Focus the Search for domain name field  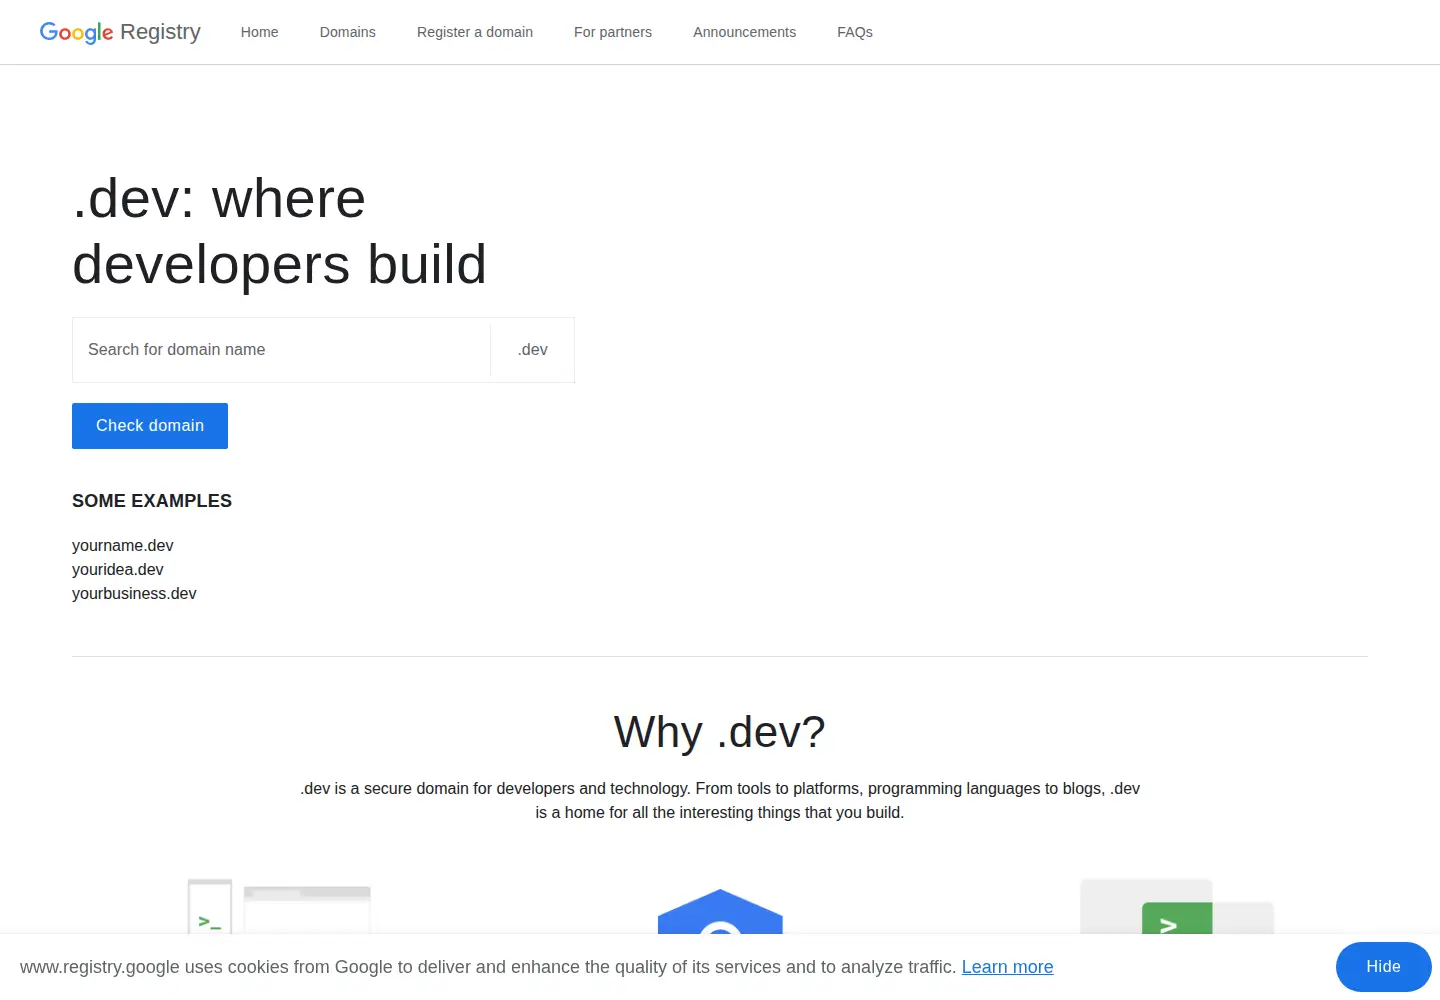coord(282,350)
